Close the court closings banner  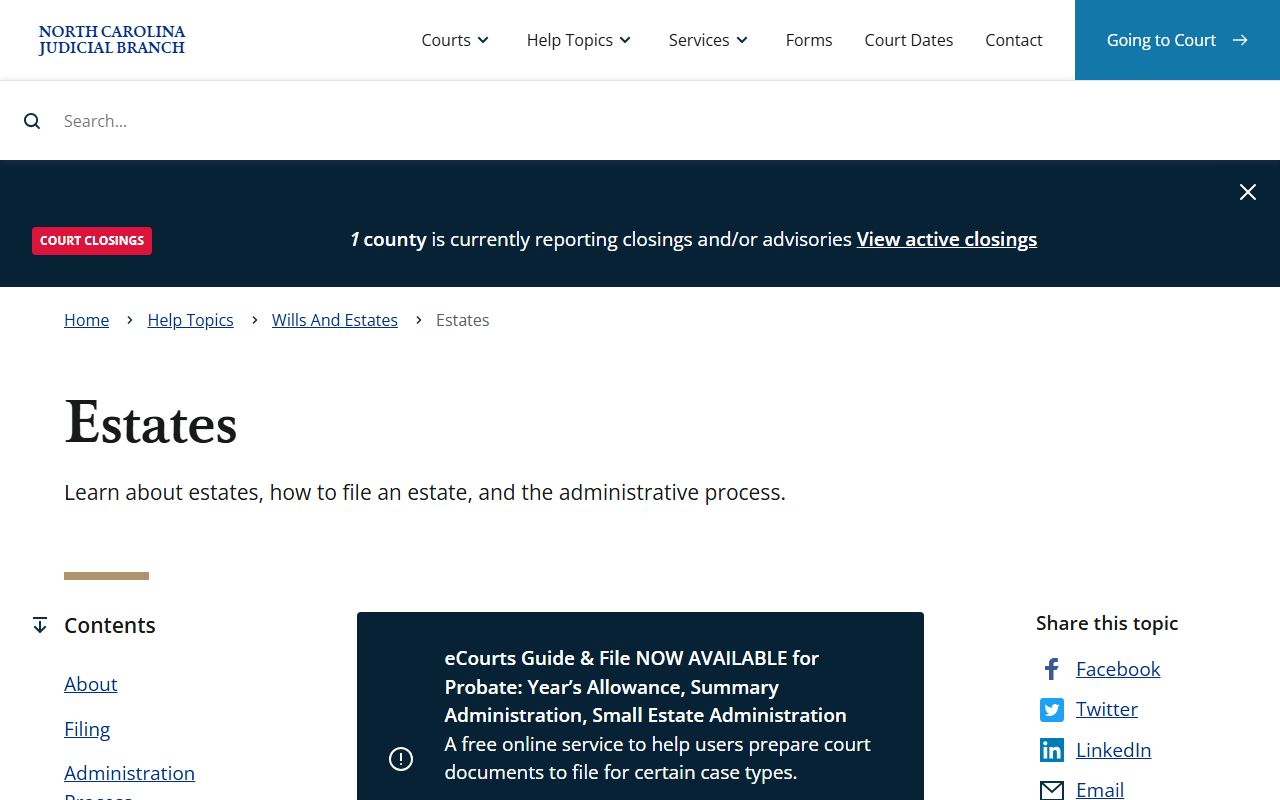tap(1248, 192)
